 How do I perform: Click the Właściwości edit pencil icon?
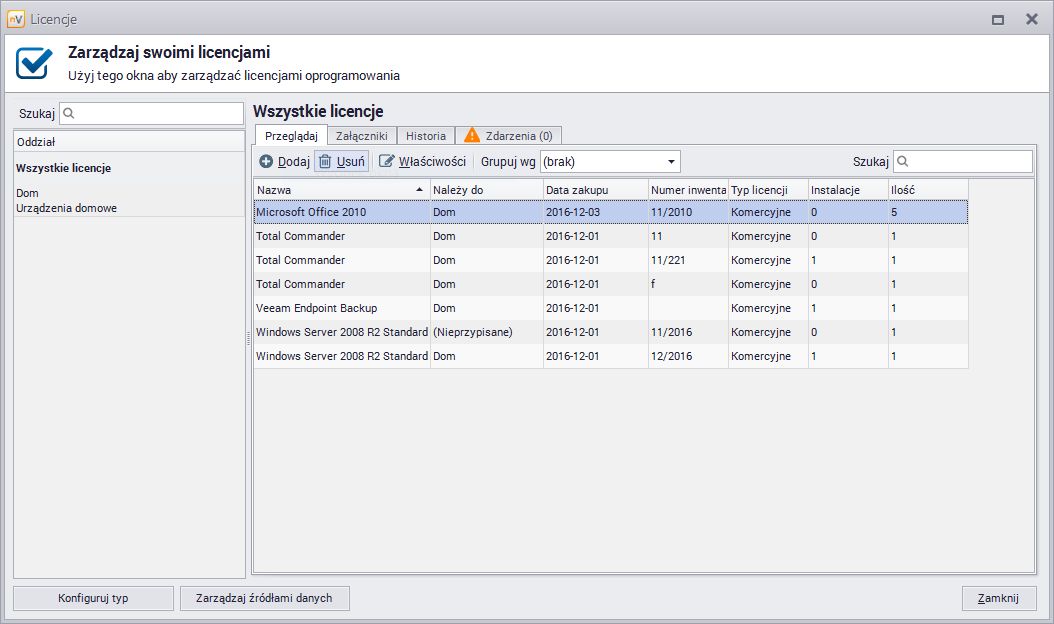coord(387,161)
